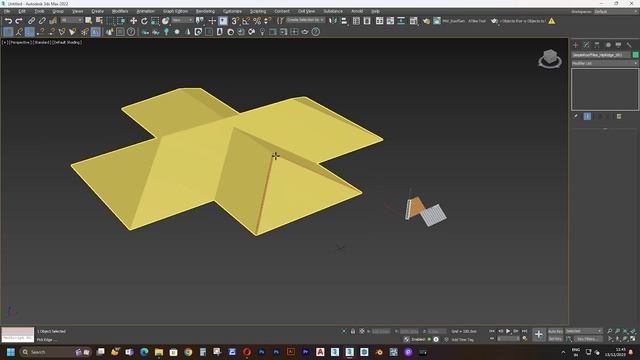Open the selection filter dropdown
640x360 pixels.
71,20
